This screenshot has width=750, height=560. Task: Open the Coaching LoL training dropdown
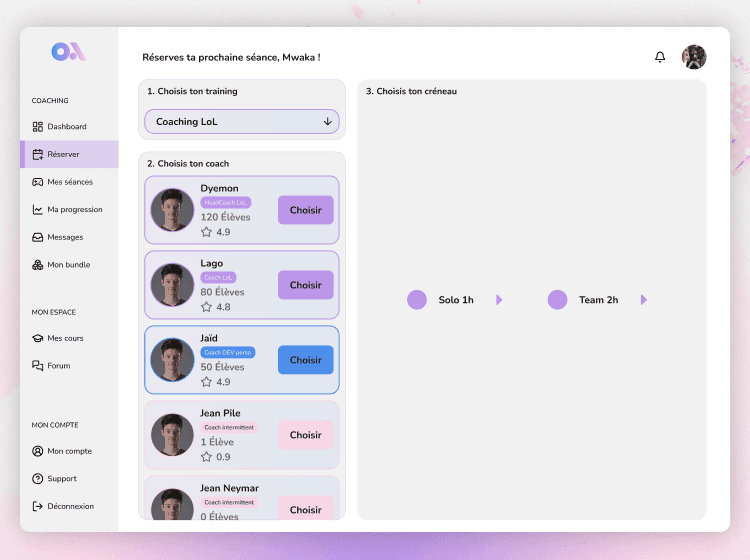pyautogui.click(x=242, y=122)
